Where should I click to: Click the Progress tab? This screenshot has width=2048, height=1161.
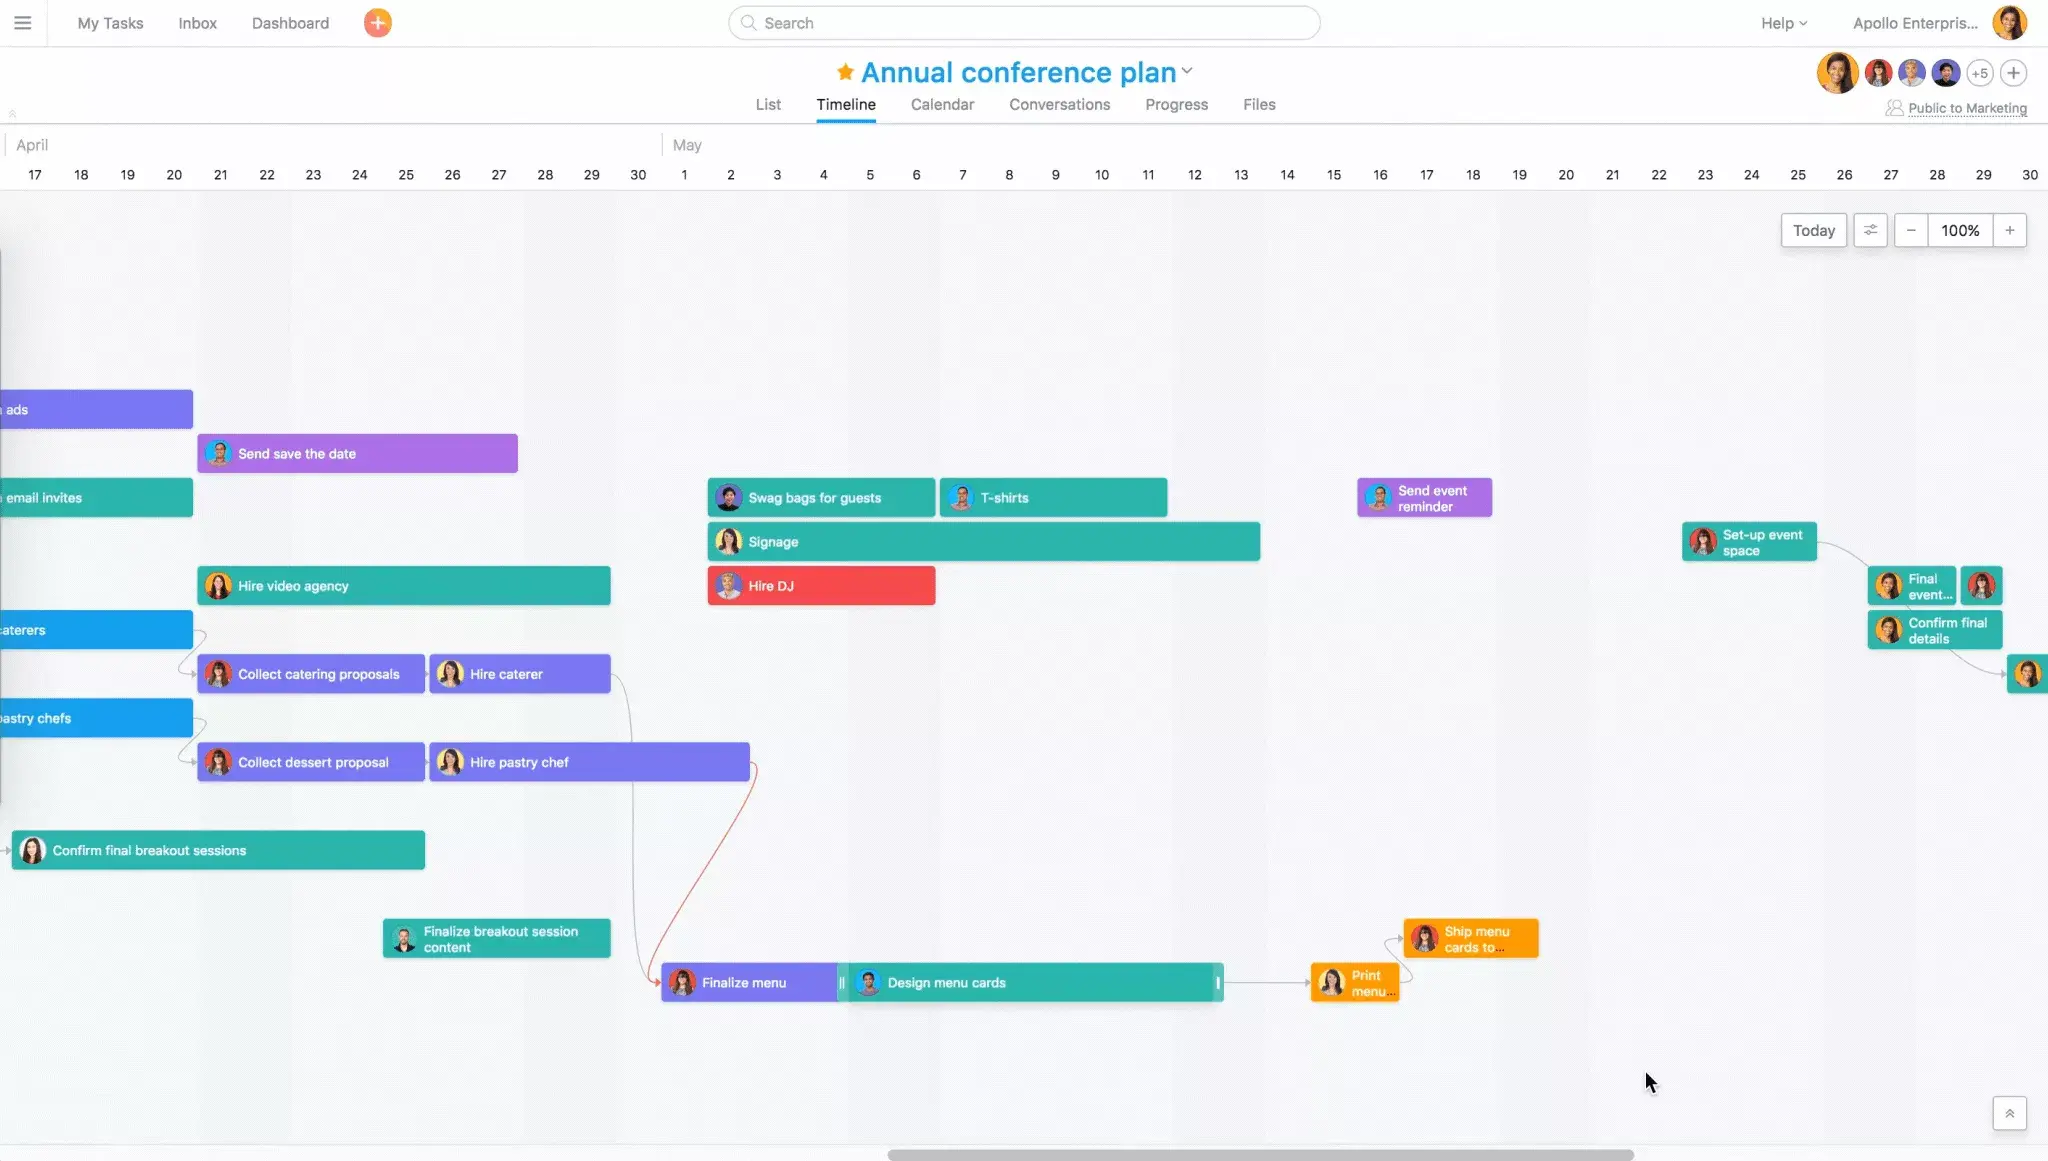(1176, 104)
